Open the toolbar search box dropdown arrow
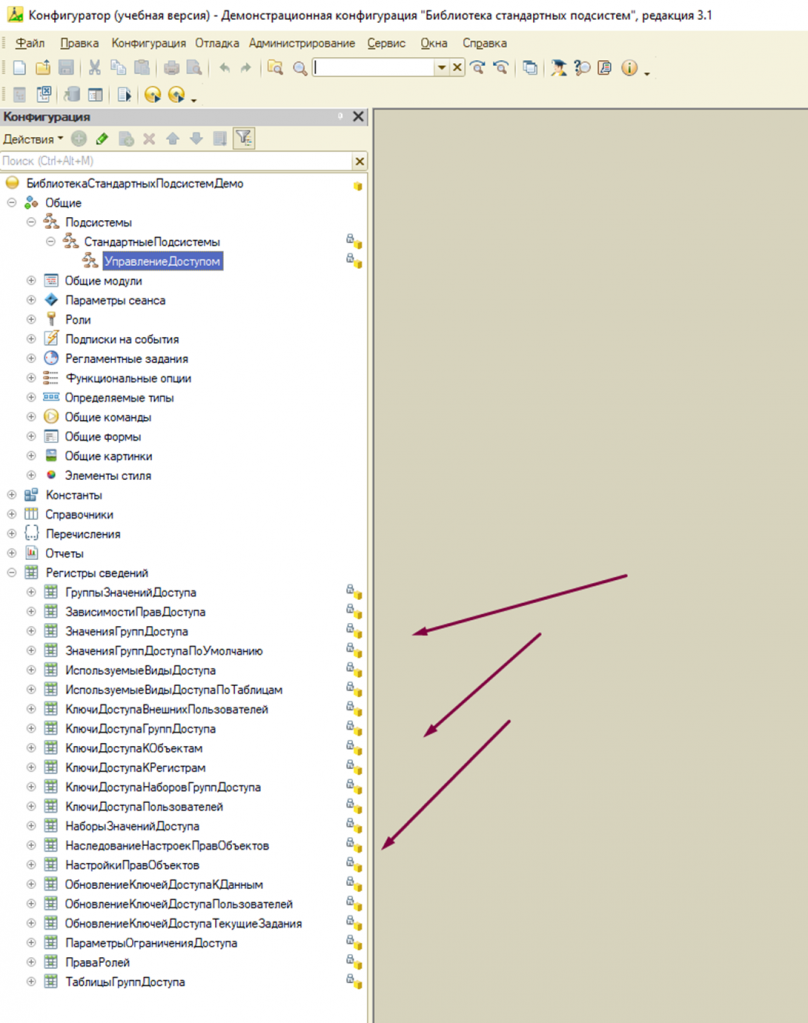The height and width of the screenshot is (1023, 808). coord(442,68)
